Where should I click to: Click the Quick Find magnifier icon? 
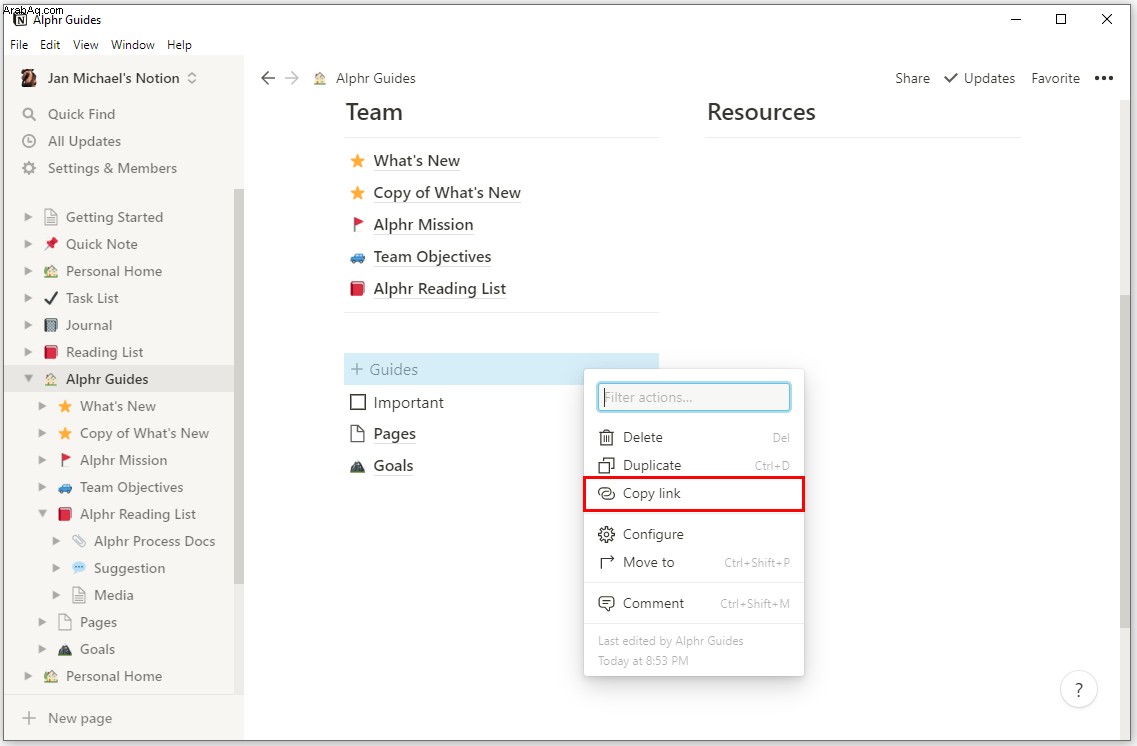29,114
